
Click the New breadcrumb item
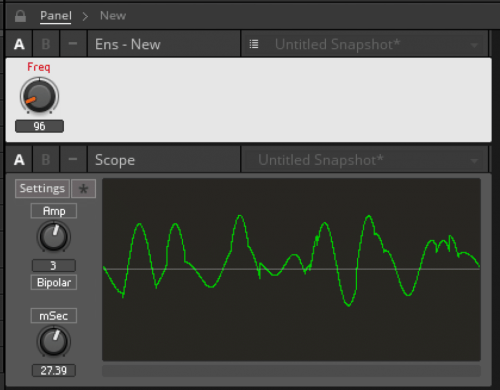[x=113, y=16]
